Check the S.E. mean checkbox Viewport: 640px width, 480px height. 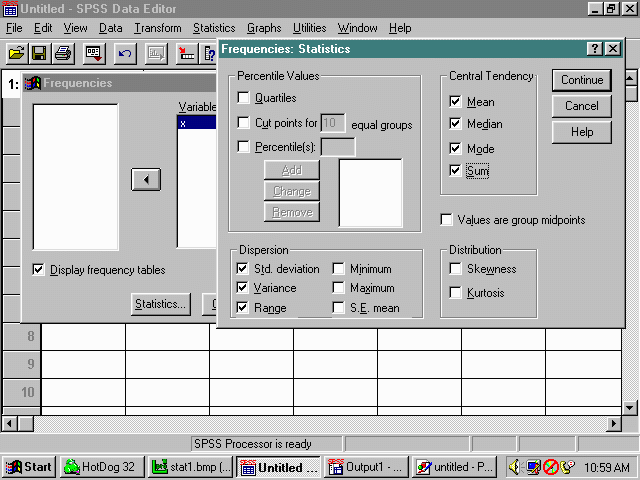click(338, 307)
